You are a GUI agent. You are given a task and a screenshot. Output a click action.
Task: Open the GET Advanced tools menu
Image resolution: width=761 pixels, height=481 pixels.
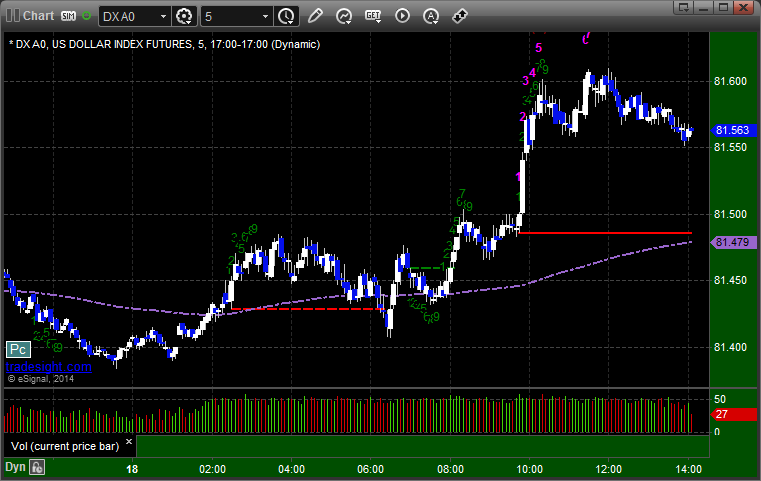[x=373, y=17]
